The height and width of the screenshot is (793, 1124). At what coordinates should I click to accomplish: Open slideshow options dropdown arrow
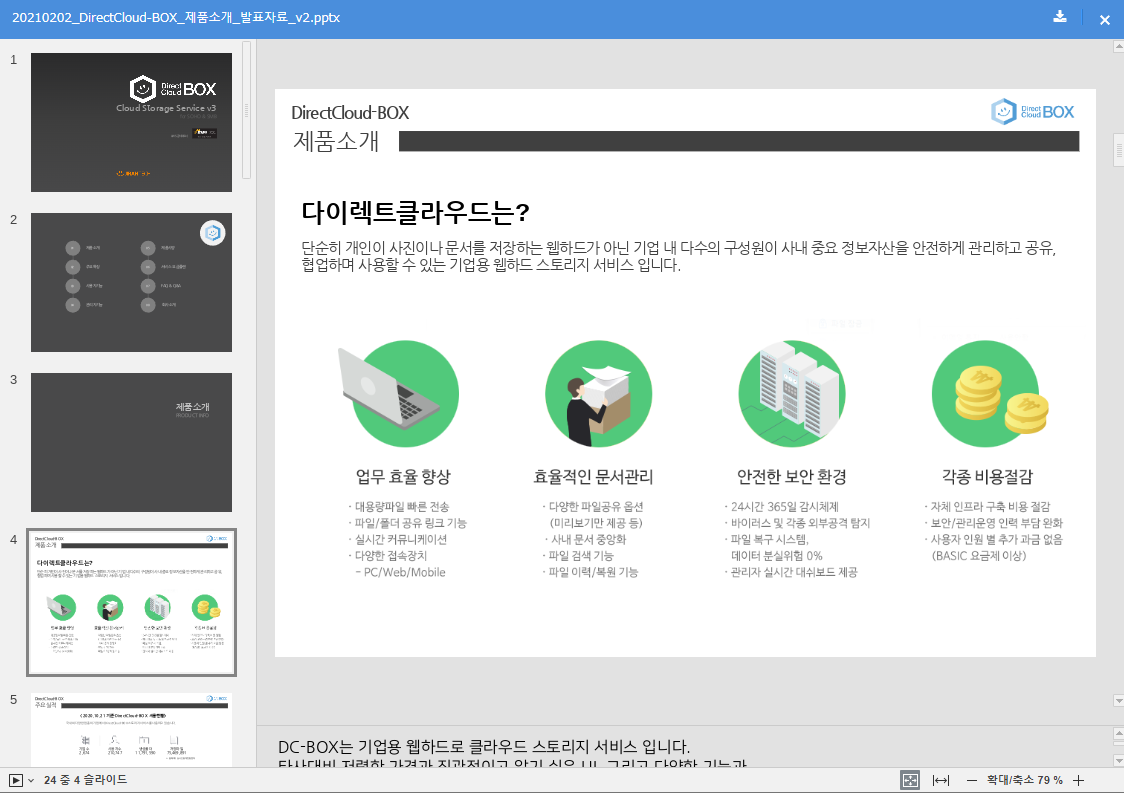32,780
